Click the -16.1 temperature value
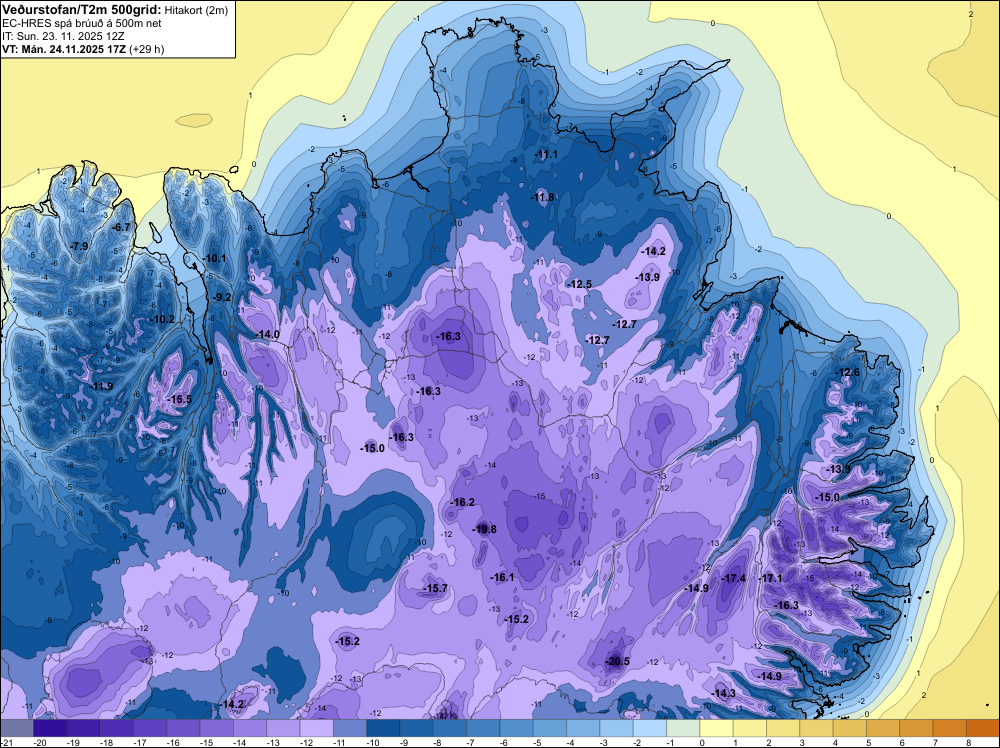The width and height of the screenshot is (1000, 748). (503, 577)
